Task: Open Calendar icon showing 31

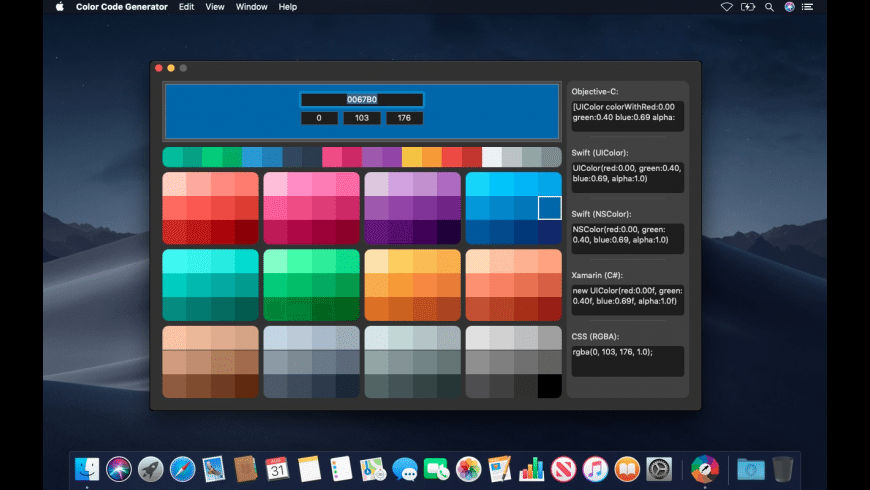Action: [277, 469]
